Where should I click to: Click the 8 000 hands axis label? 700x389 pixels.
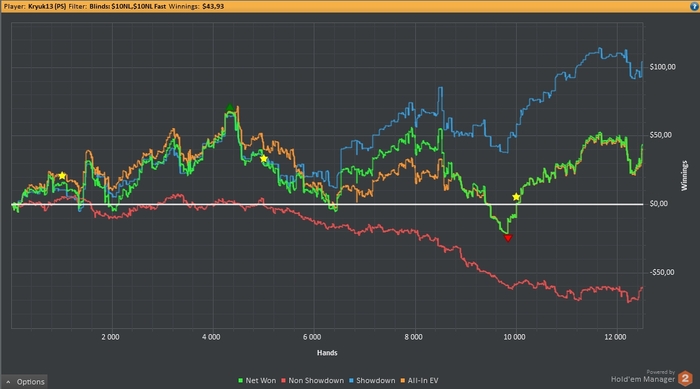pos(413,337)
